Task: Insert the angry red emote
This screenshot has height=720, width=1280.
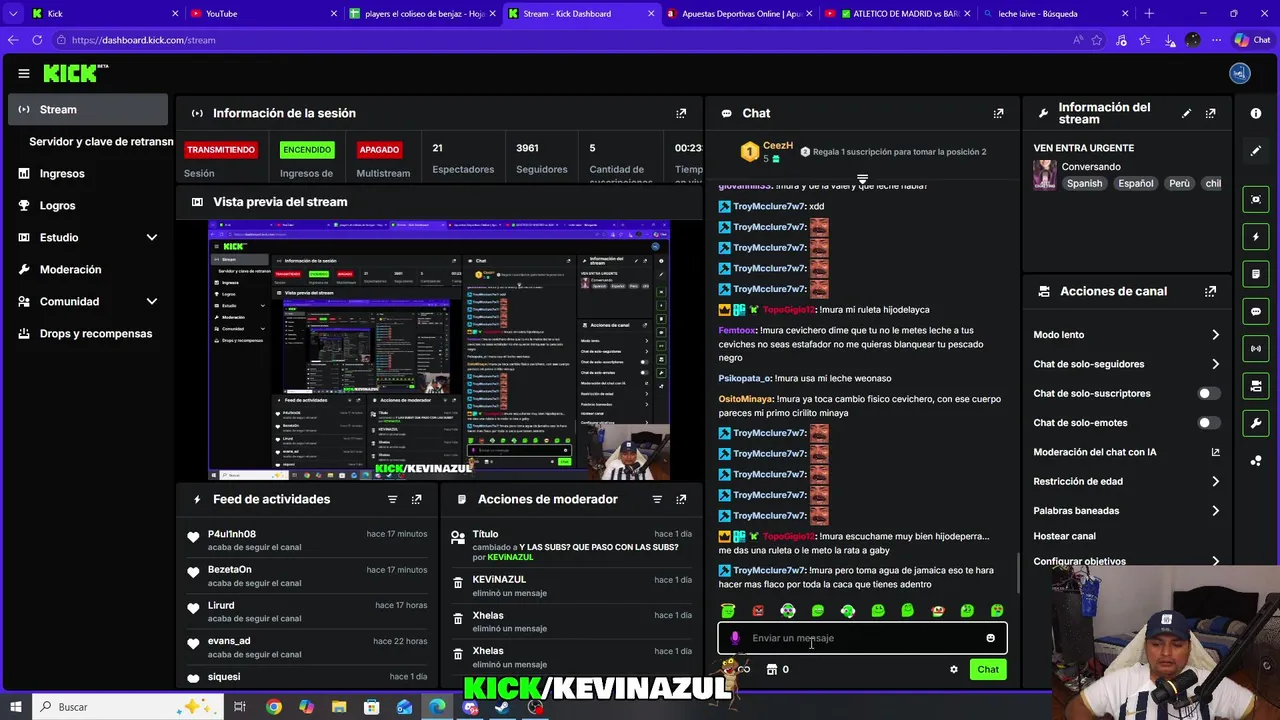Action: 758,611
